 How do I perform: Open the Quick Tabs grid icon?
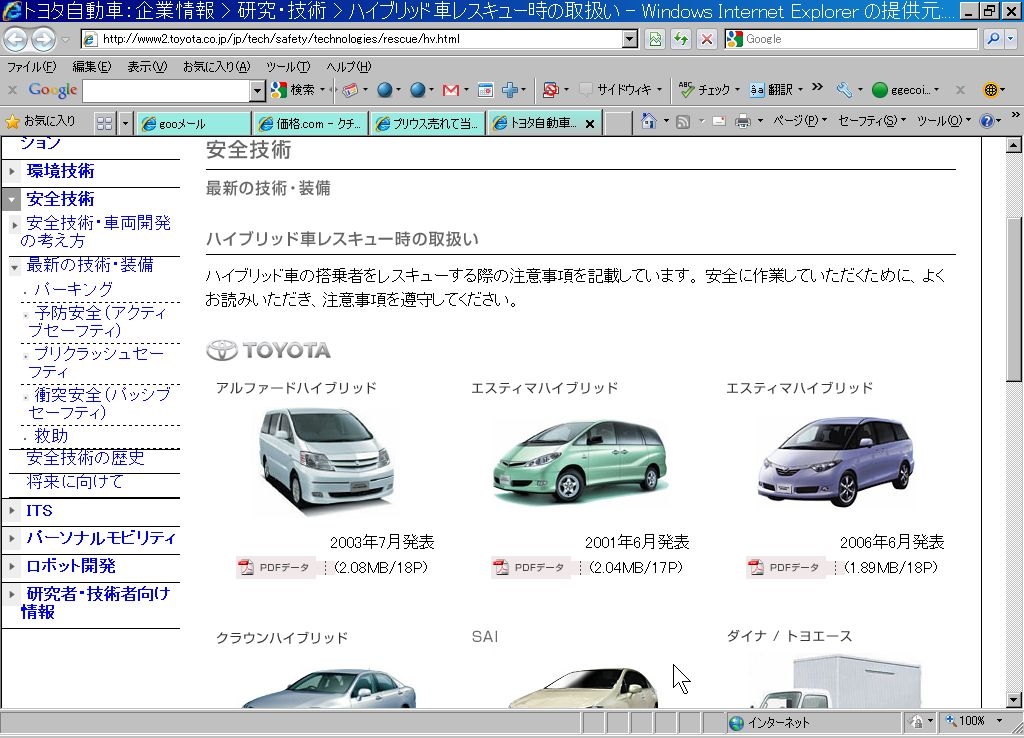click(x=104, y=123)
